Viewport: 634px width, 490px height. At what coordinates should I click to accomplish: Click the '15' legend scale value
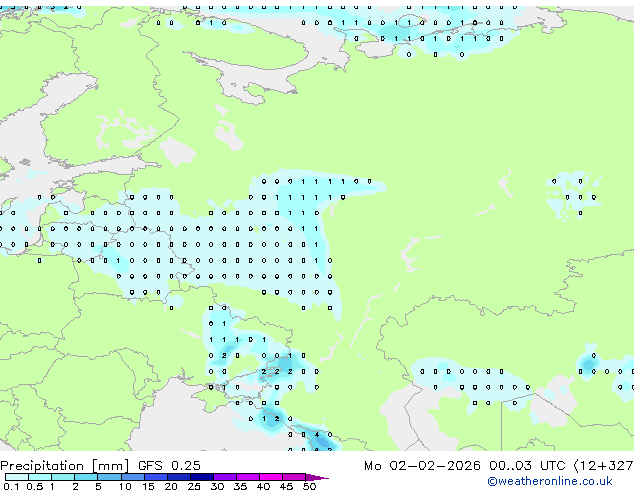[148, 486]
